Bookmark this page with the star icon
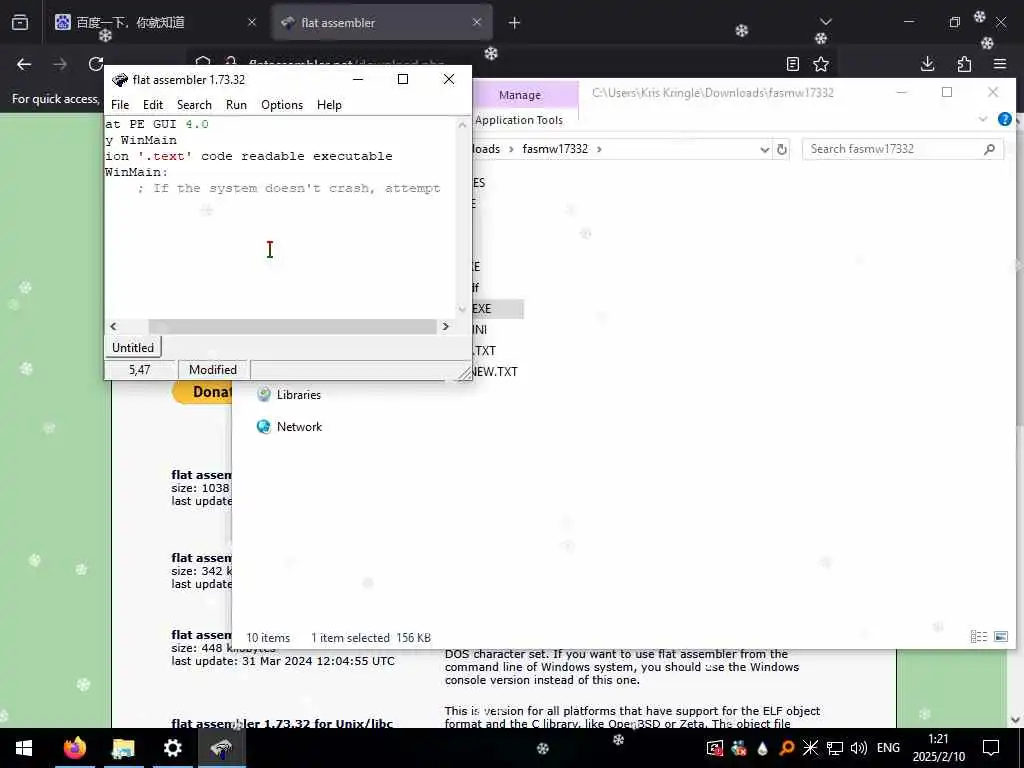This screenshot has width=1024, height=768. tap(821, 64)
